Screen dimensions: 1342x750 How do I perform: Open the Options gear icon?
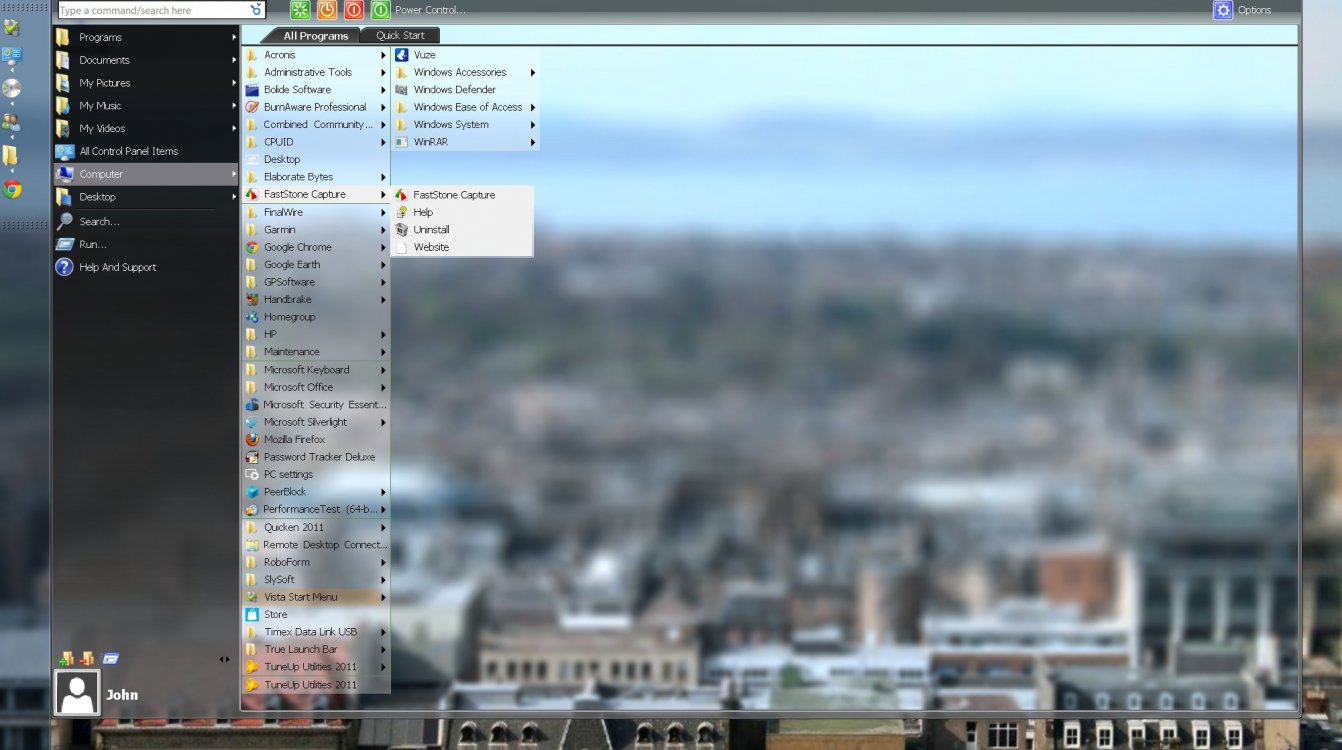1223,10
